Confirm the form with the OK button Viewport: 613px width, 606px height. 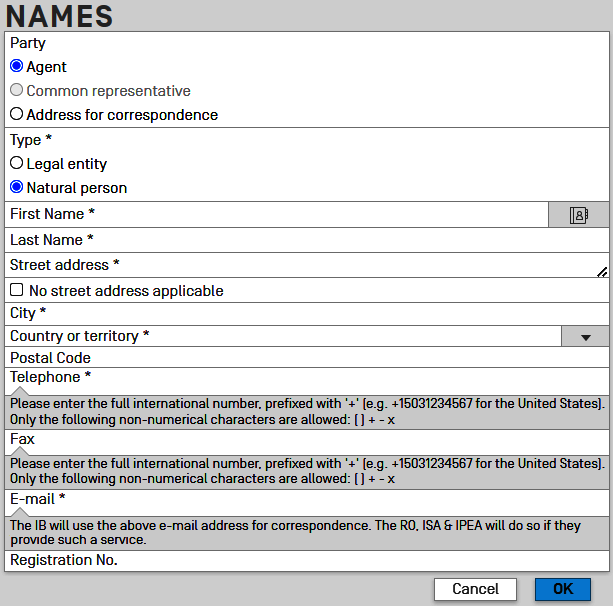coord(563,589)
